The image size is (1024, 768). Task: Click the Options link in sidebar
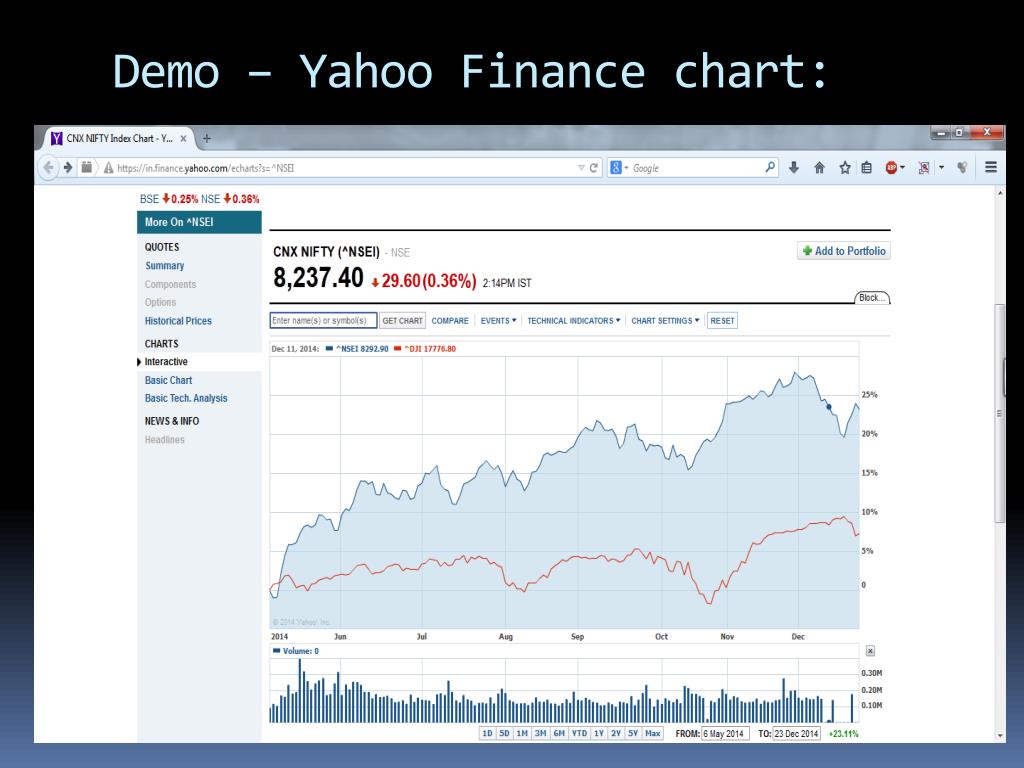point(160,302)
